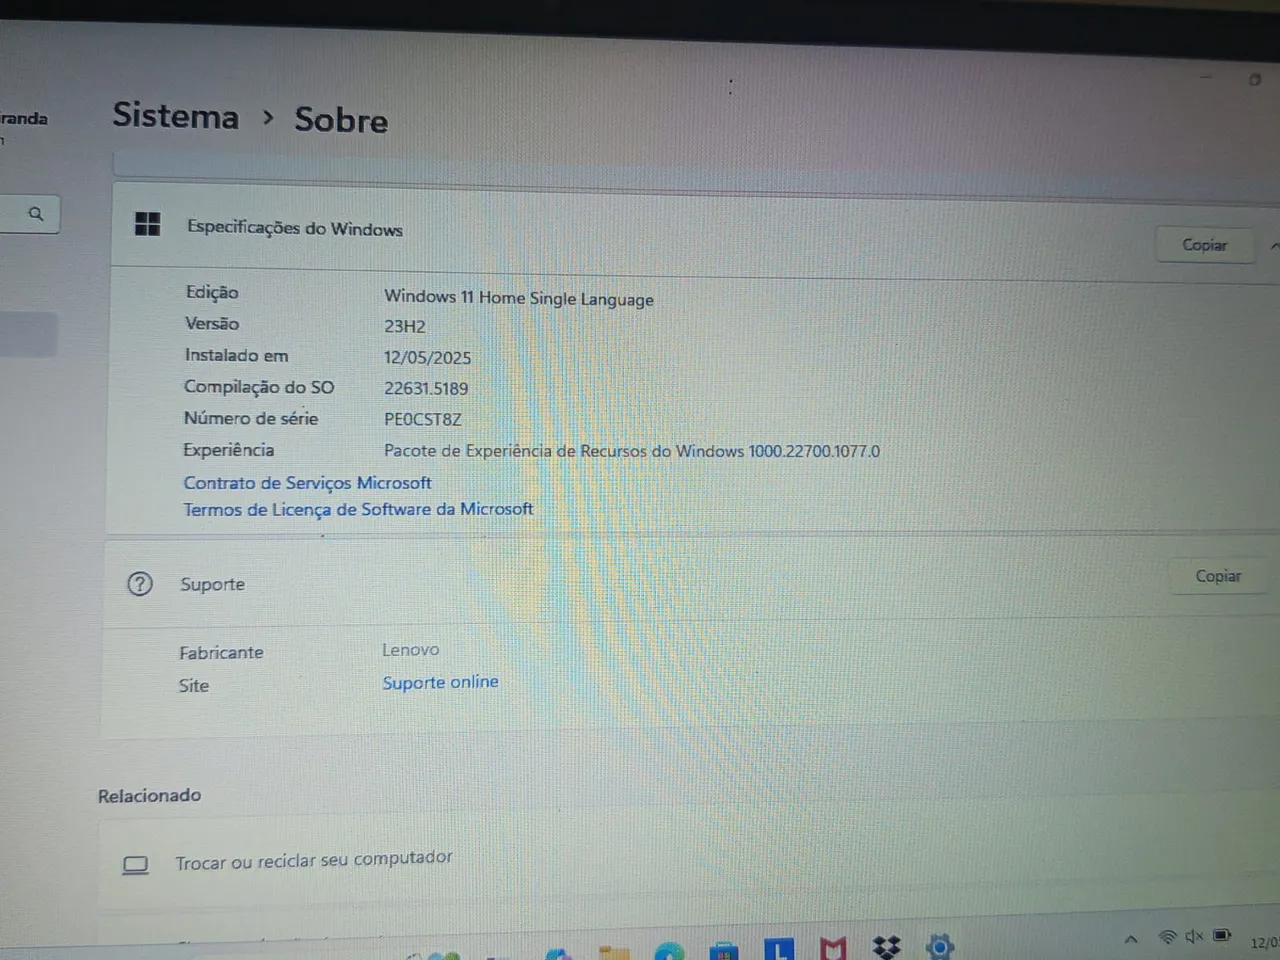
Task: Open Dropbox from the taskbar
Action: tap(886, 946)
